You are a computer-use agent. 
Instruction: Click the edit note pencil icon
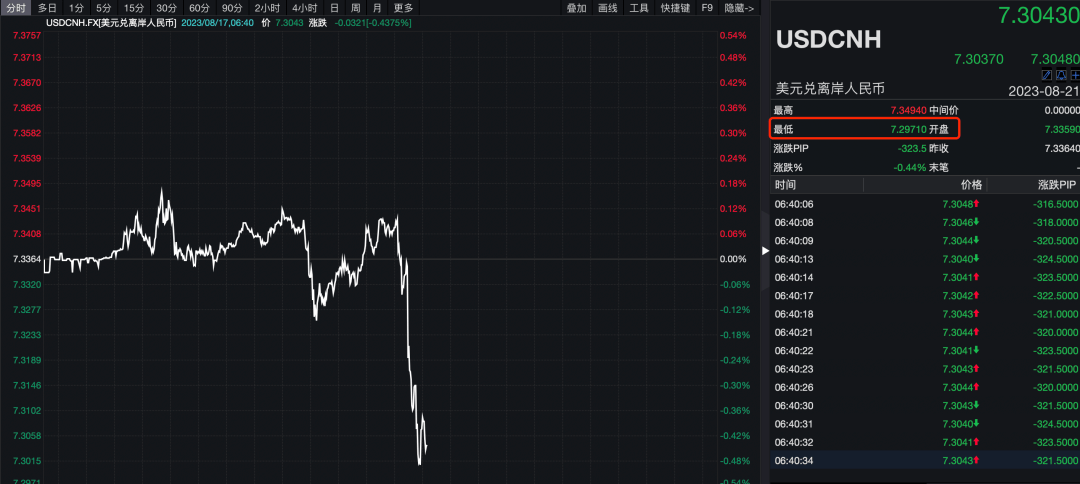coord(1046,74)
